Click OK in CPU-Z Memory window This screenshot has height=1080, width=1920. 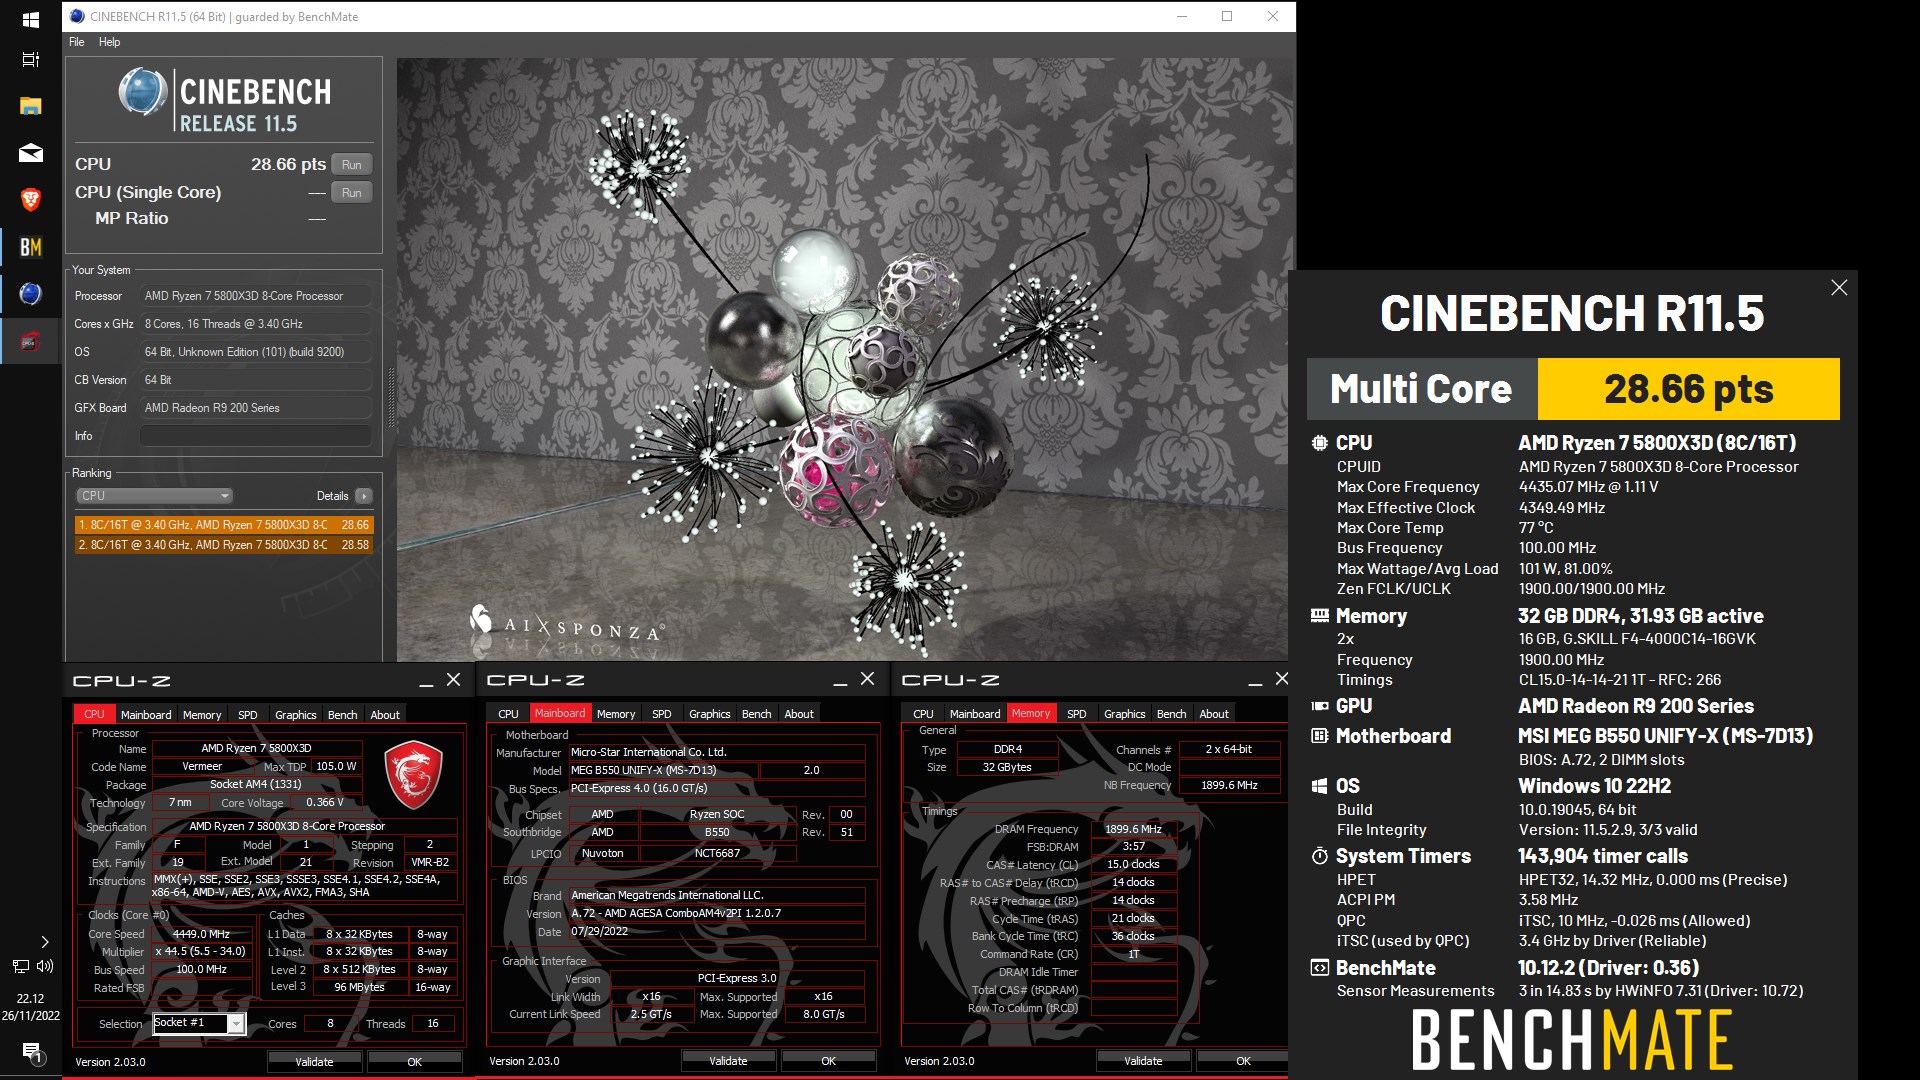1243,1061
